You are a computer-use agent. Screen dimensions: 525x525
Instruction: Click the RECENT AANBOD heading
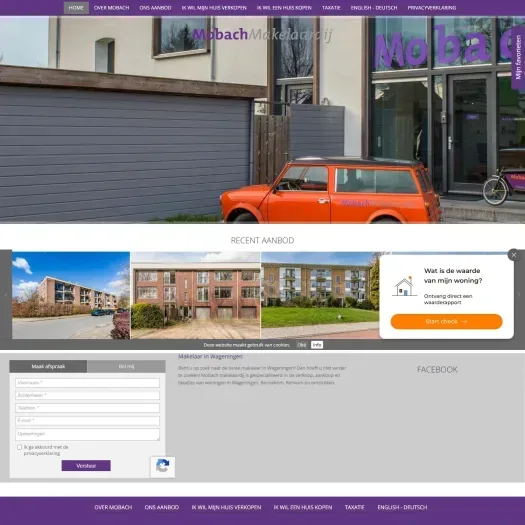coord(262,240)
